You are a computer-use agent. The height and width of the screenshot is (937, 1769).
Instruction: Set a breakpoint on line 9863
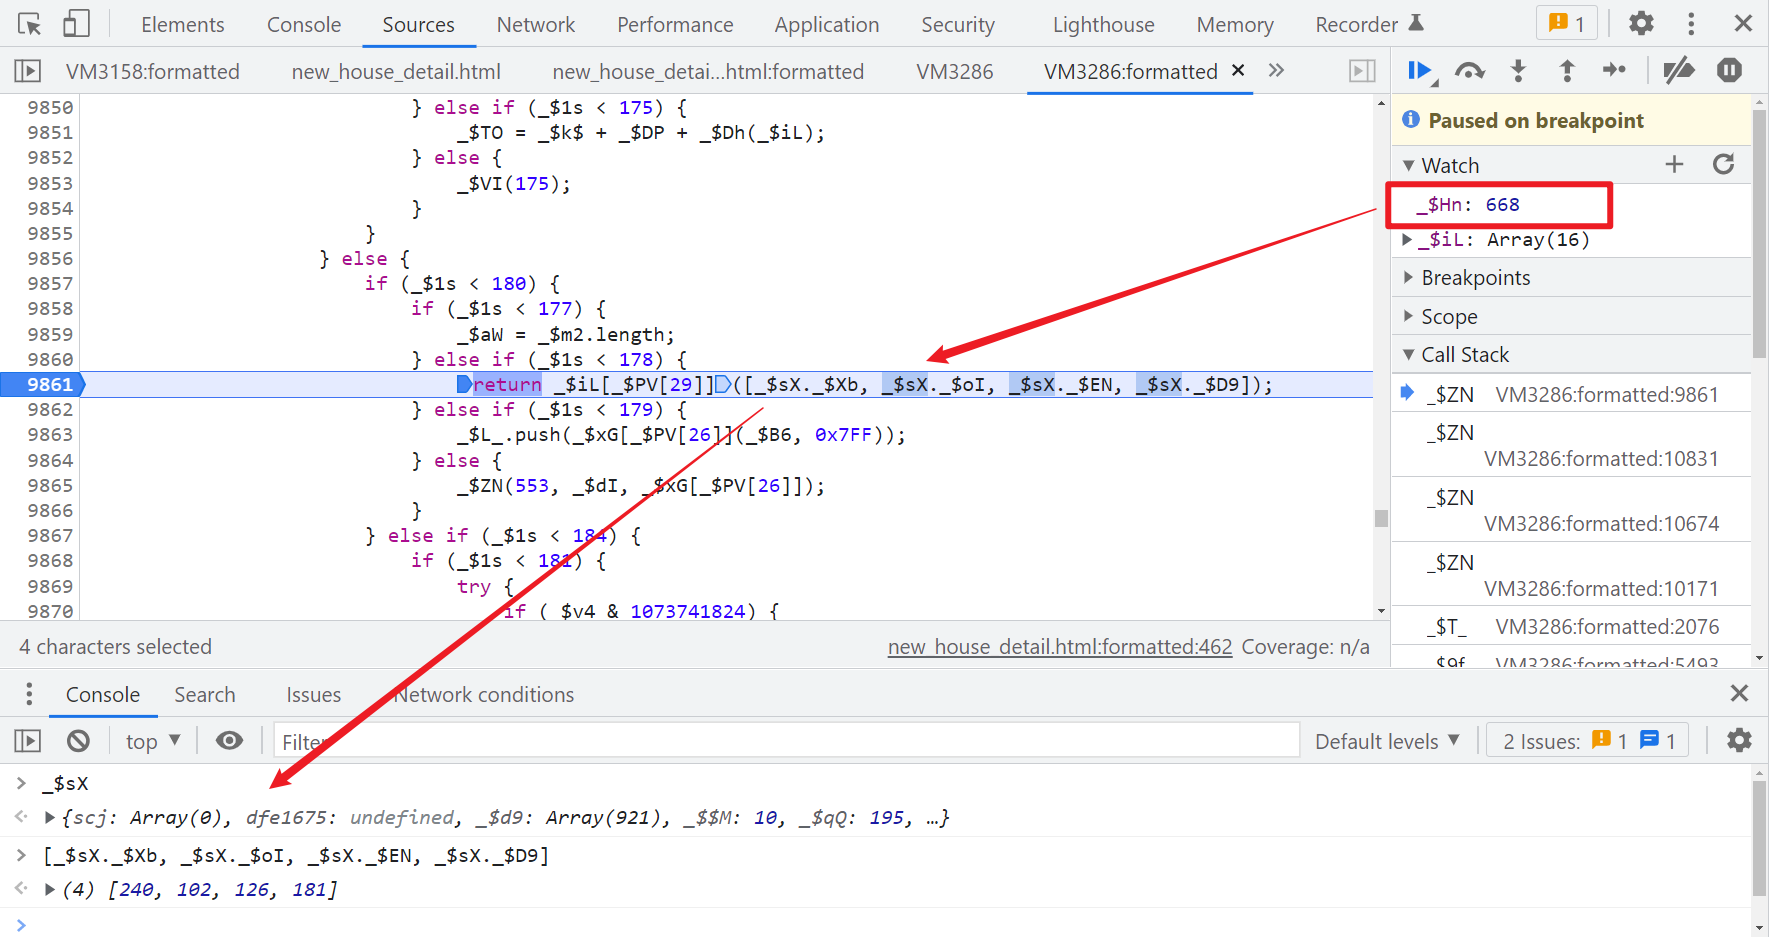tap(50, 435)
